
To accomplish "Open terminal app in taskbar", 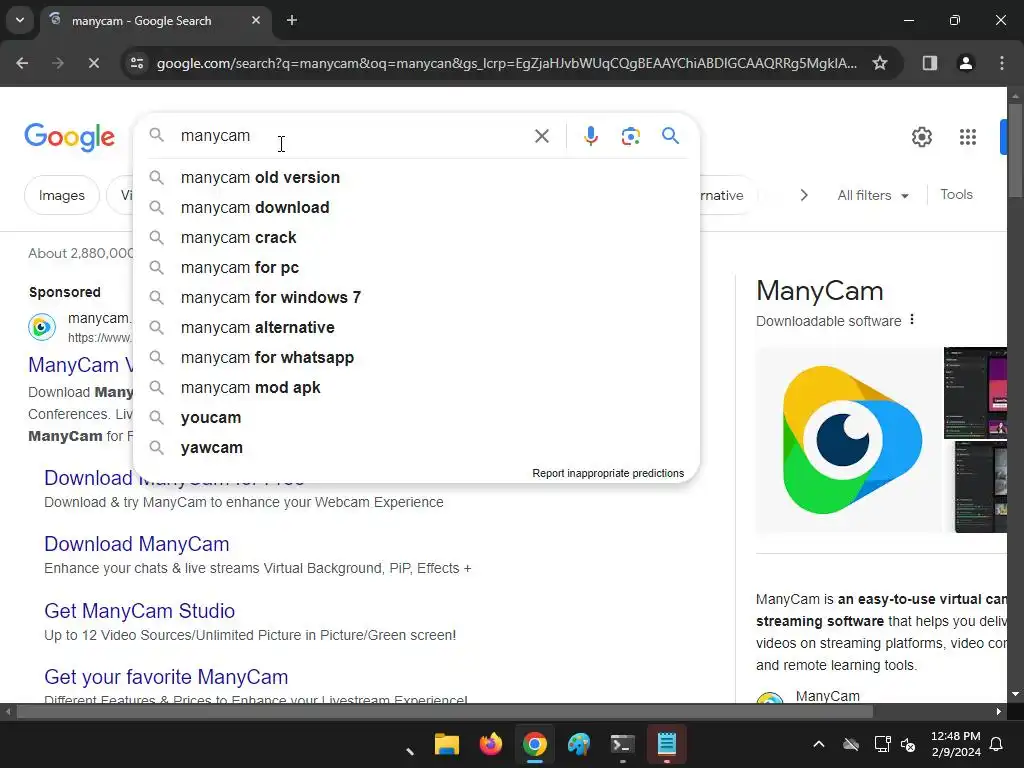I will [622, 744].
